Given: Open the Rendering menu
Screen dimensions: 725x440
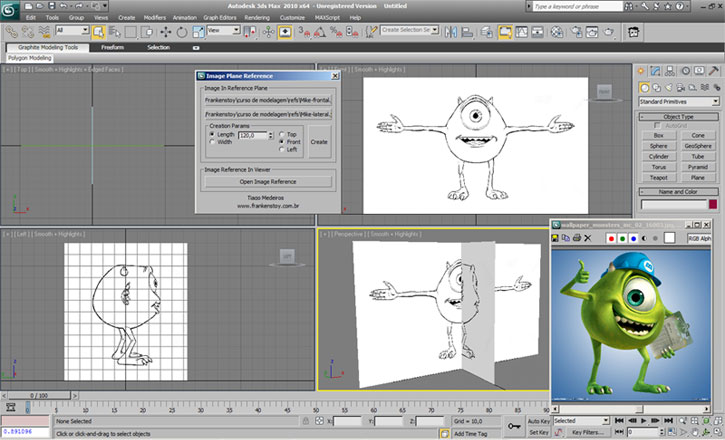Looking at the screenshot, I should tap(257, 18).
